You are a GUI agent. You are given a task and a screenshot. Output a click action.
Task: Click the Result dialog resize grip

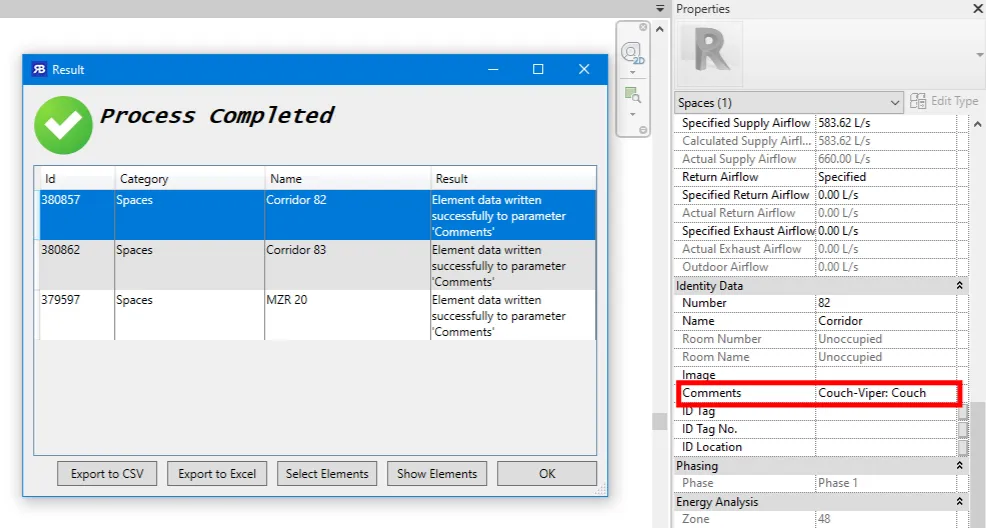[x=602, y=490]
